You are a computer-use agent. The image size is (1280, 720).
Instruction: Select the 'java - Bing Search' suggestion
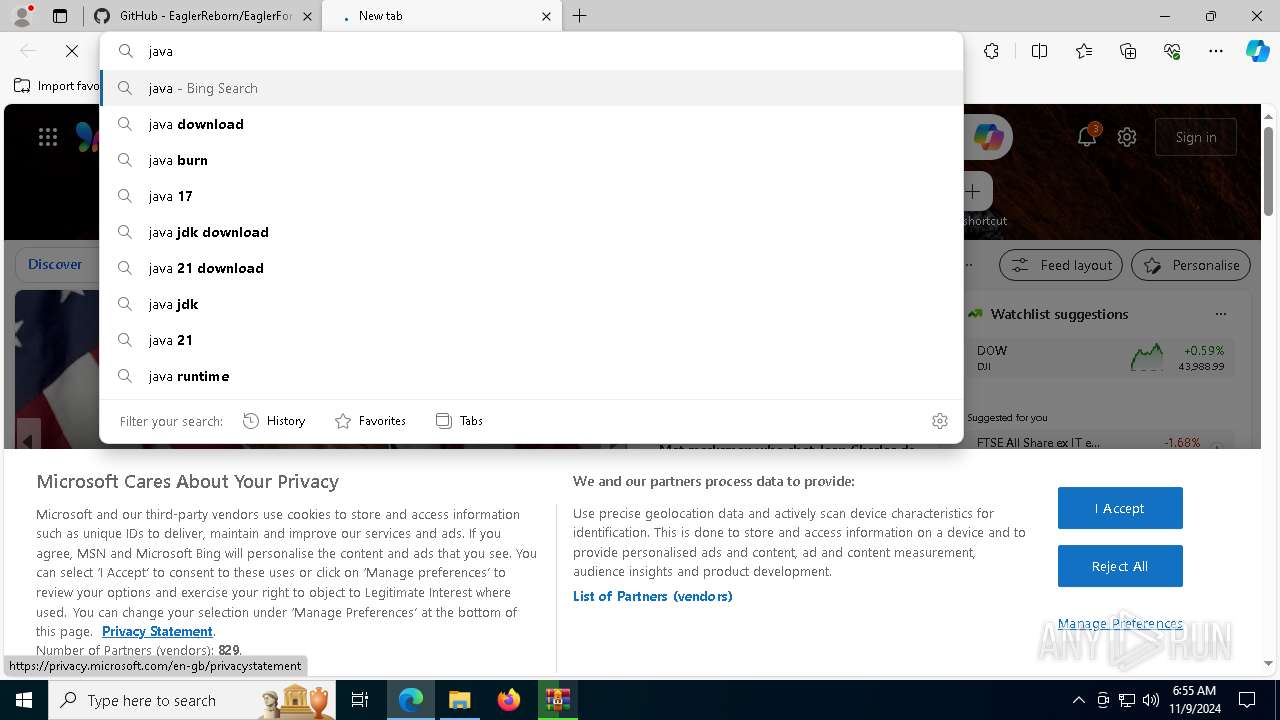click(531, 88)
